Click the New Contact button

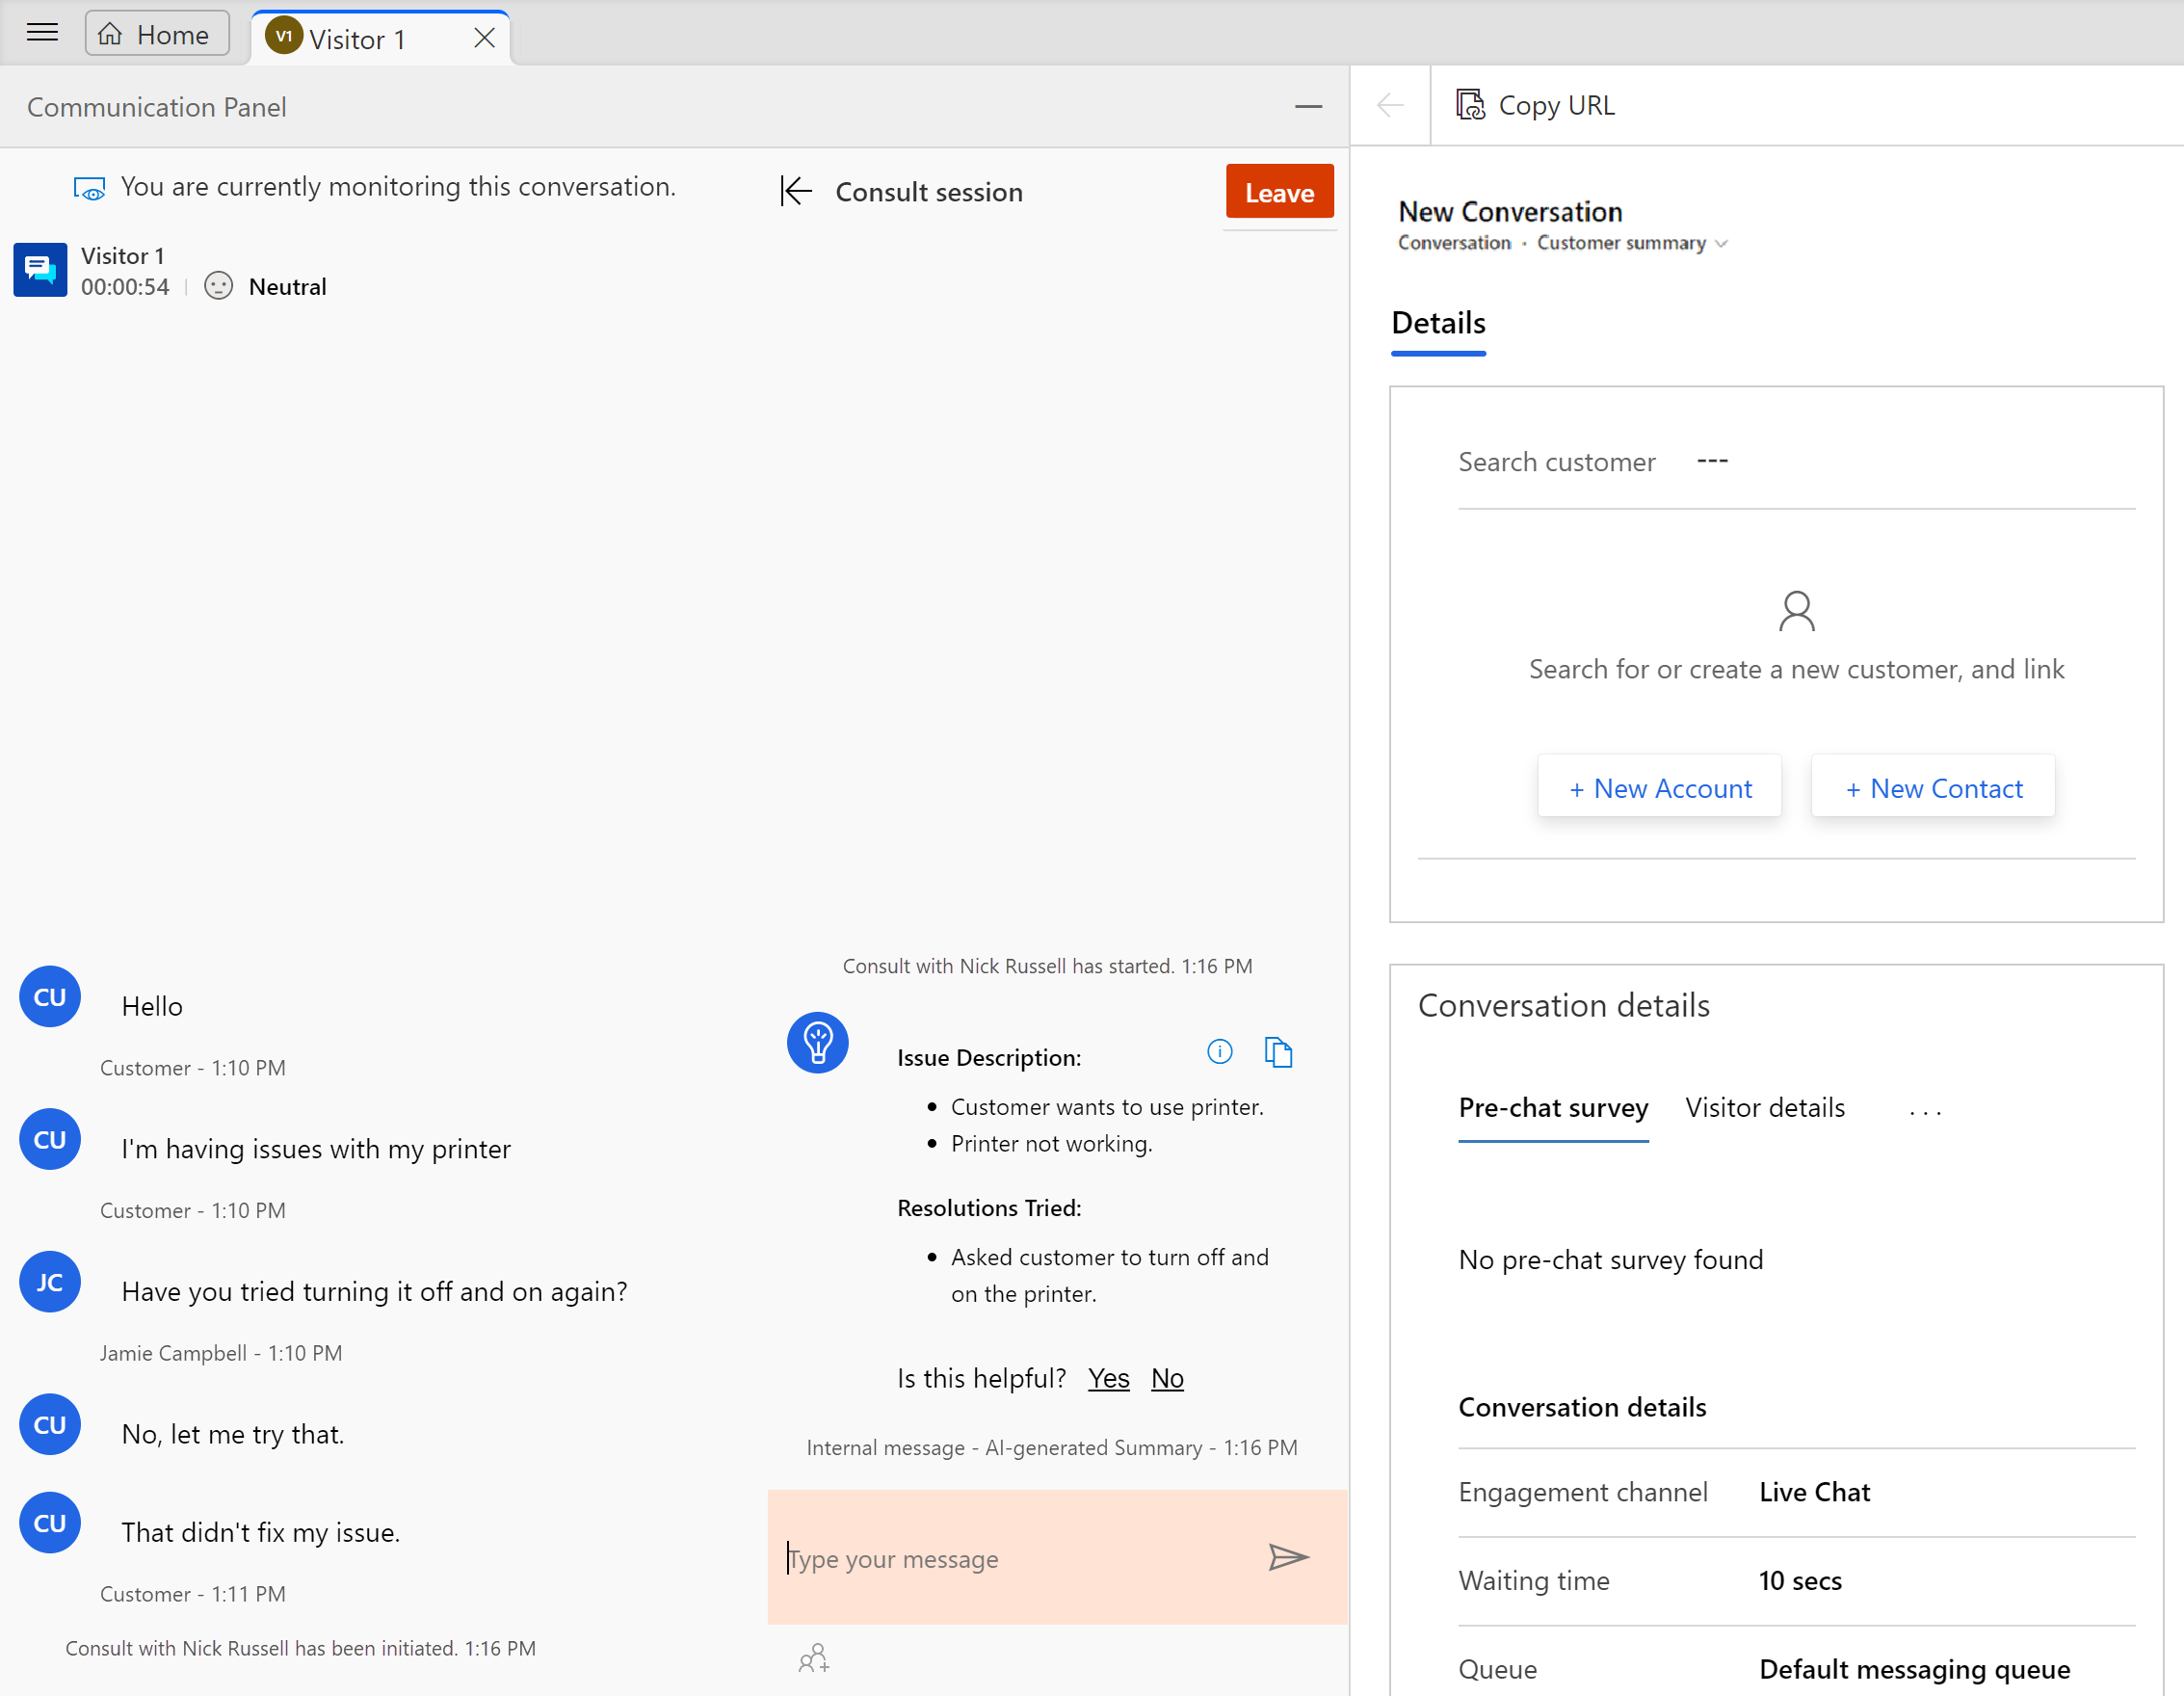click(1933, 787)
